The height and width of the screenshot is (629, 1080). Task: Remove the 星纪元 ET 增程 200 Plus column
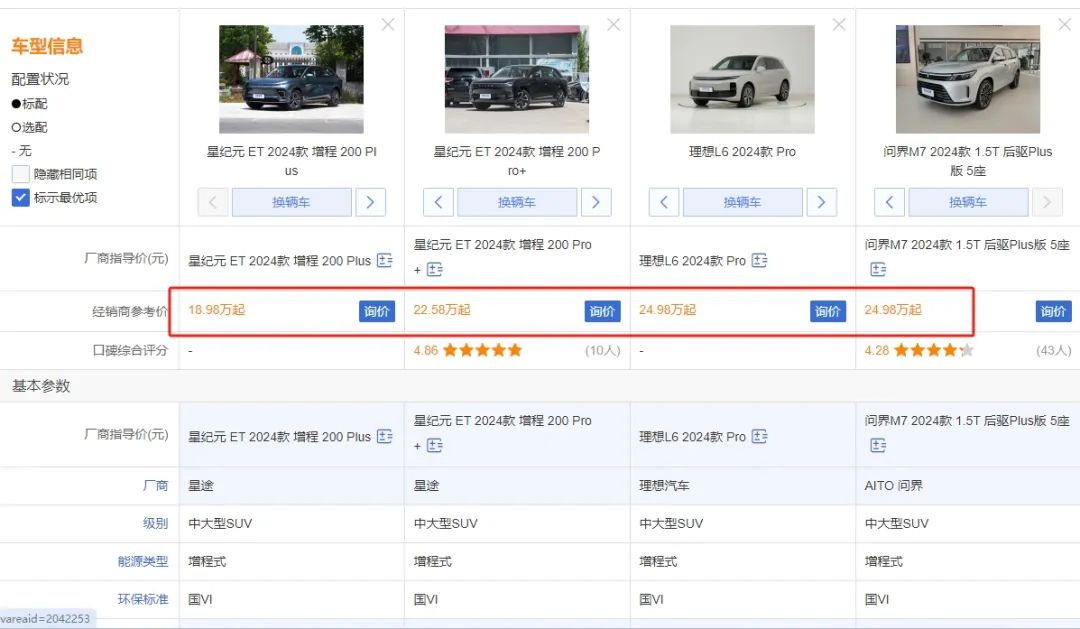(x=388, y=25)
